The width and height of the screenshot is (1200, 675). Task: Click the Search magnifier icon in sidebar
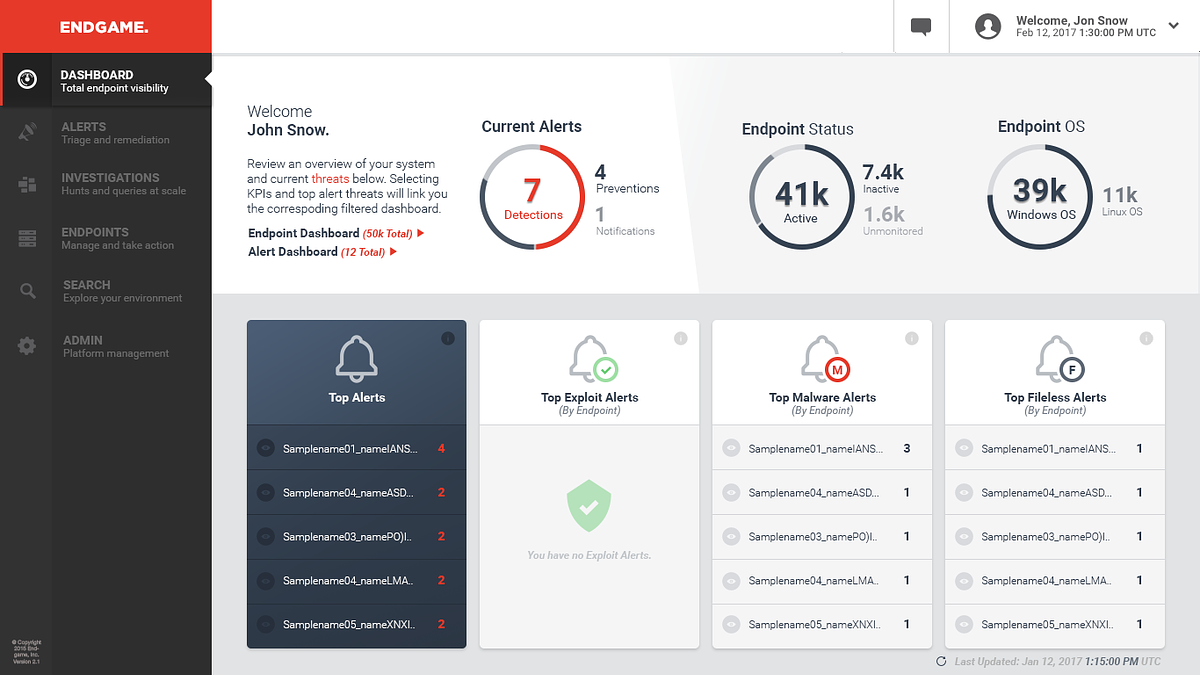point(28,291)
